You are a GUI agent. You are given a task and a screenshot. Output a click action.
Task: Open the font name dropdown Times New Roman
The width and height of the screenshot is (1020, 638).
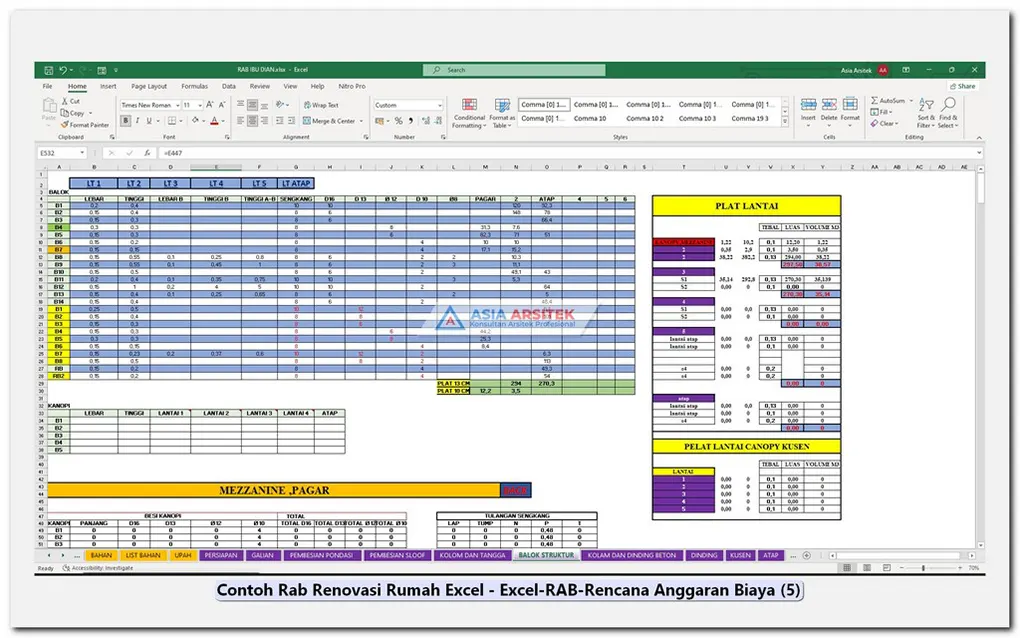tap(178, 105)
